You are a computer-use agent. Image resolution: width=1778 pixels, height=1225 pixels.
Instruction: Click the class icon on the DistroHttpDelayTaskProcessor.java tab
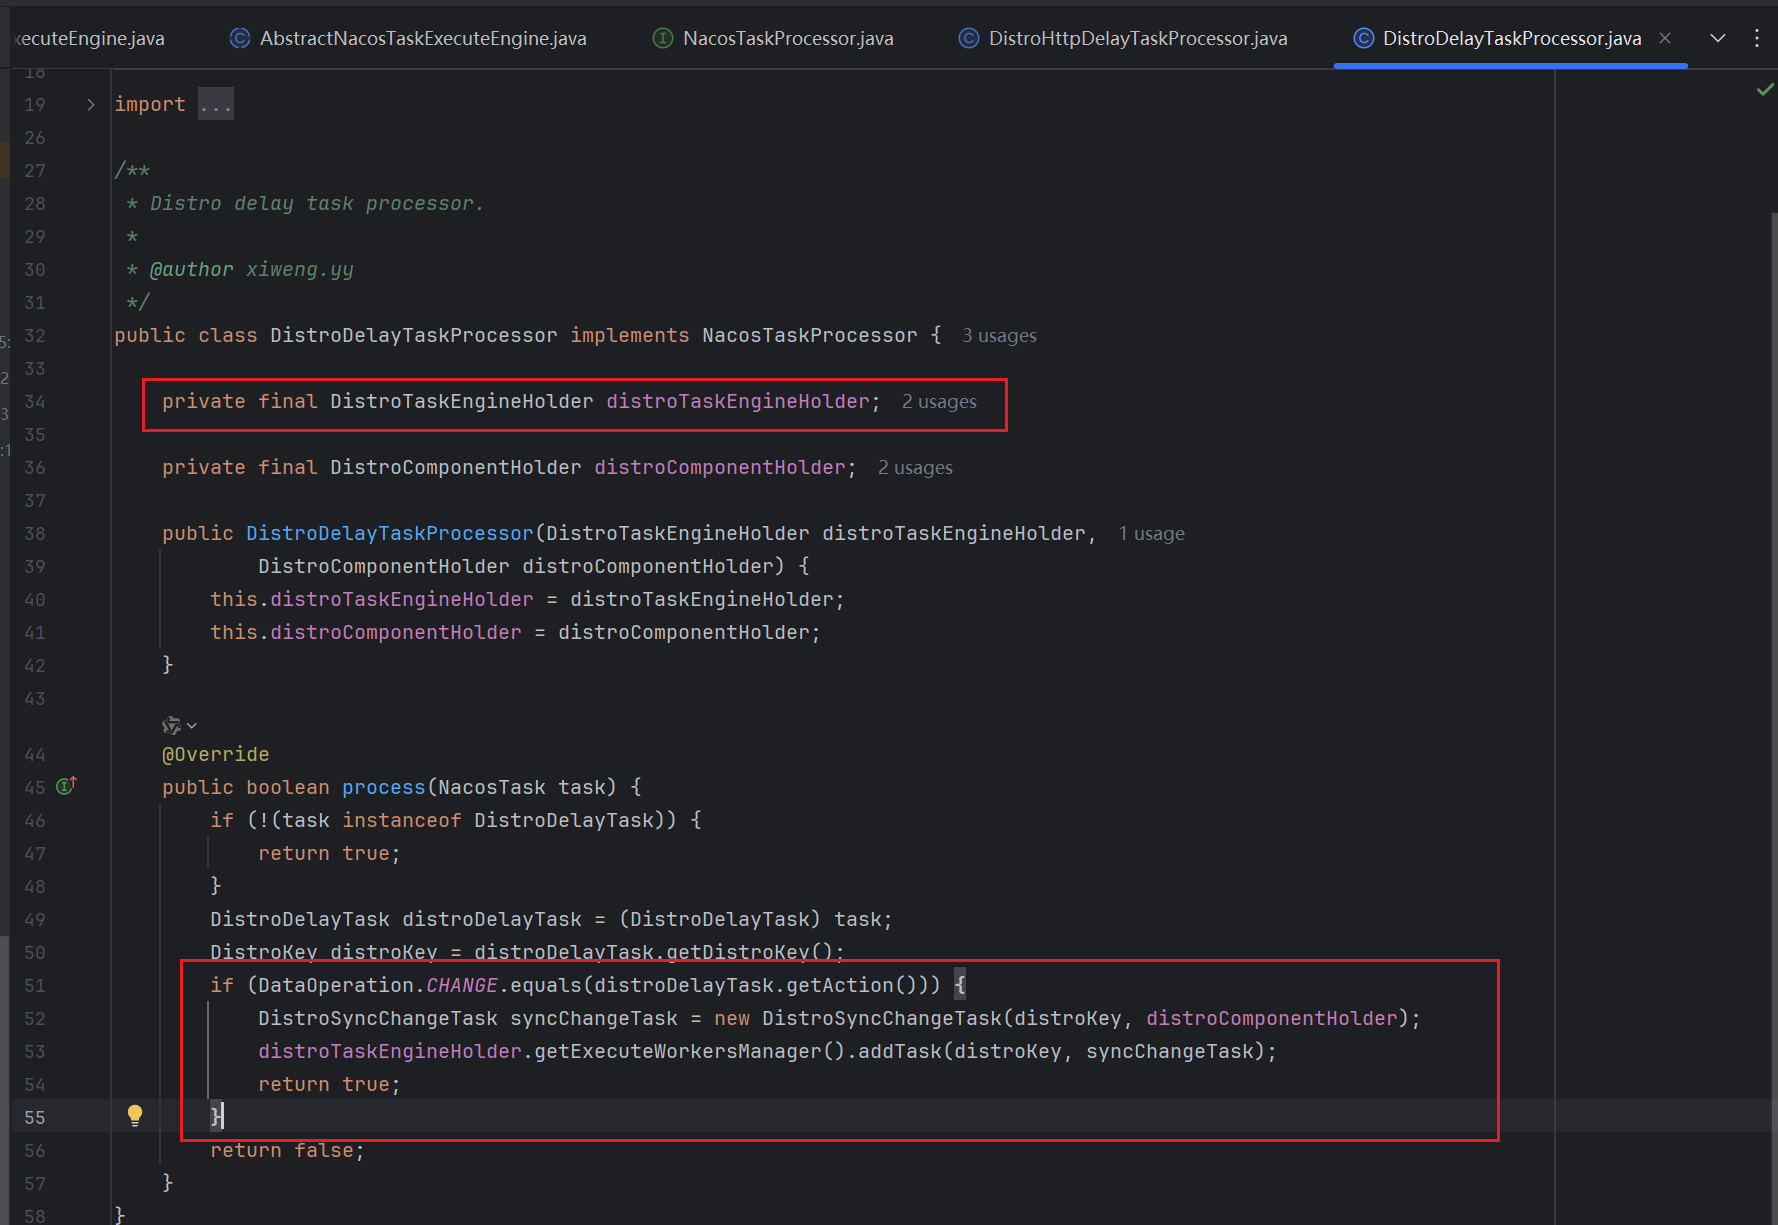tap(968, 38)
